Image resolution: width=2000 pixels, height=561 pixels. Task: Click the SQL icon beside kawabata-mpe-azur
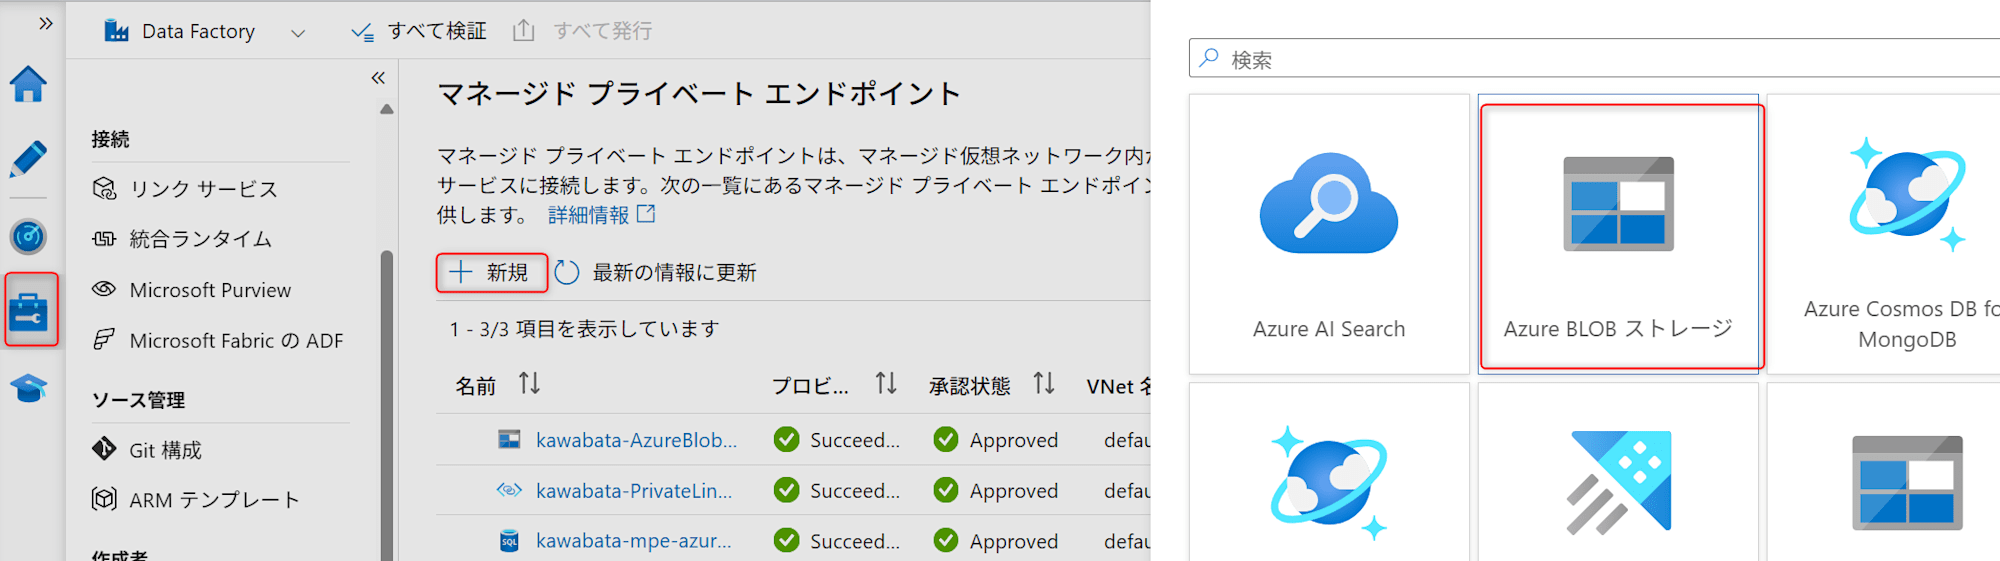tap(509, 541)
